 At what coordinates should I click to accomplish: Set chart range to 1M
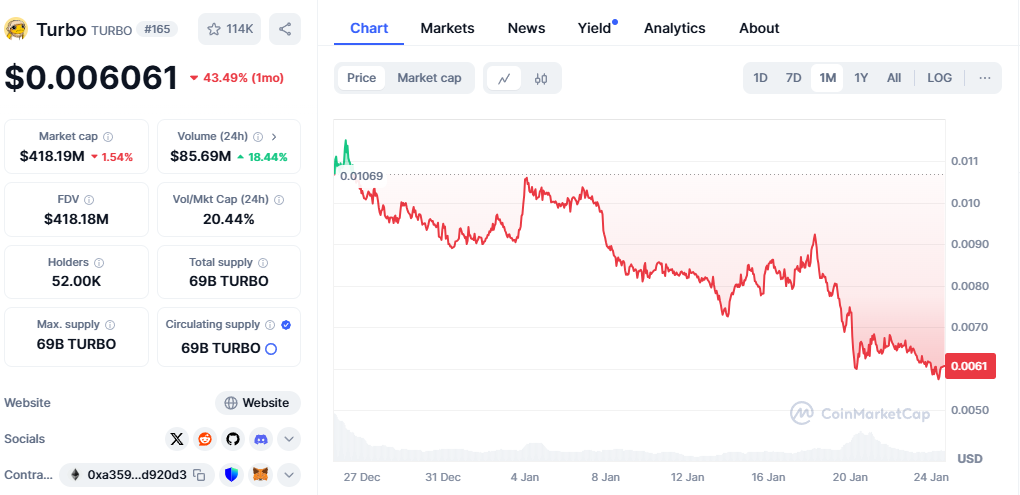coord(827,78)
